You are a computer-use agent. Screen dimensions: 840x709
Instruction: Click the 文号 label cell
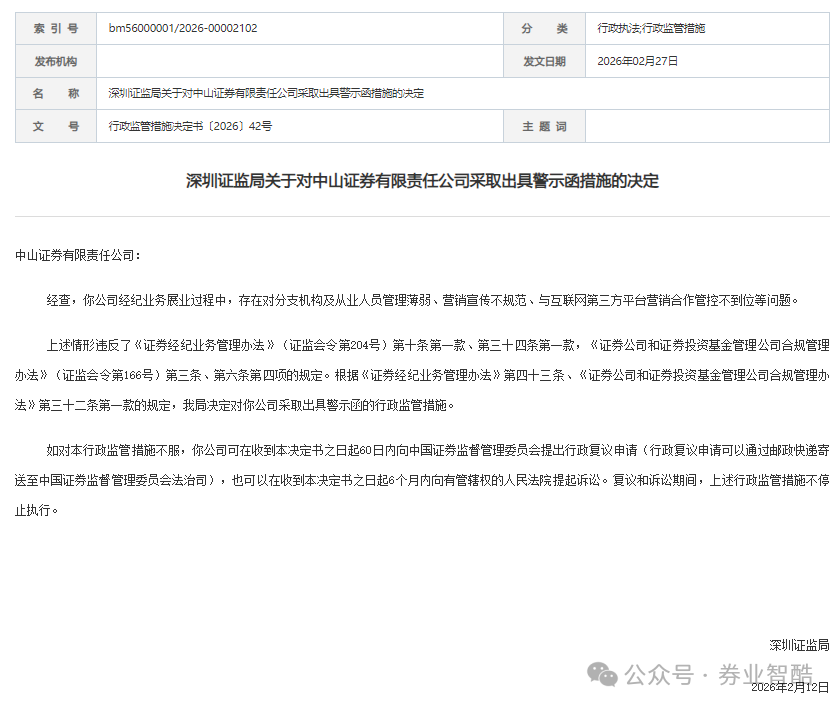pyautogui.click(x=55, y=127)
